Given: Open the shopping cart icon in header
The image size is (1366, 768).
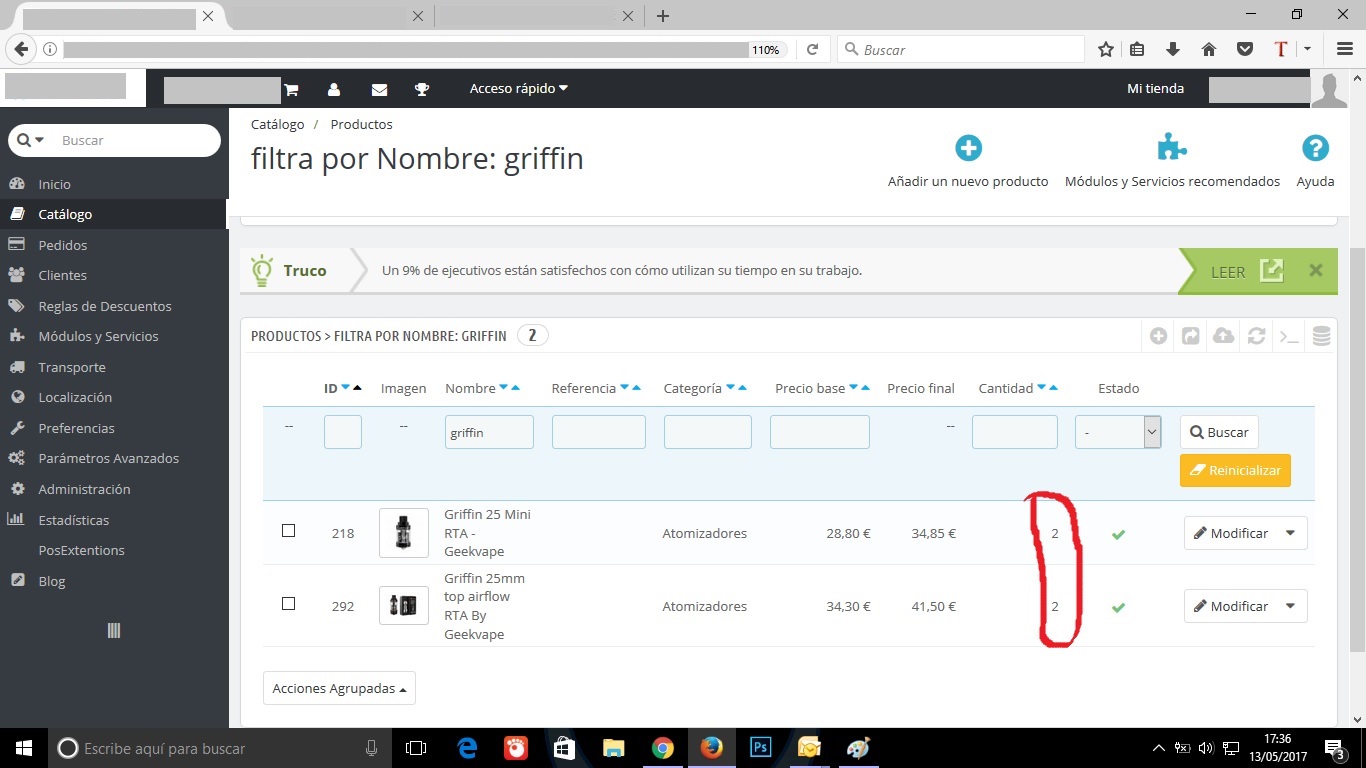Looking at the screenshot, I should point(291,89).
